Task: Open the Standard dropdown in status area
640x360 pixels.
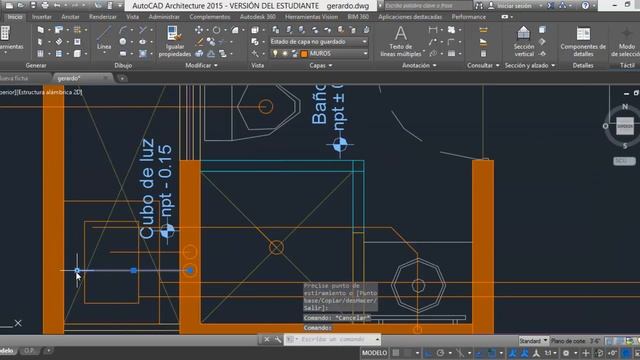Action: tap(533, 340)
